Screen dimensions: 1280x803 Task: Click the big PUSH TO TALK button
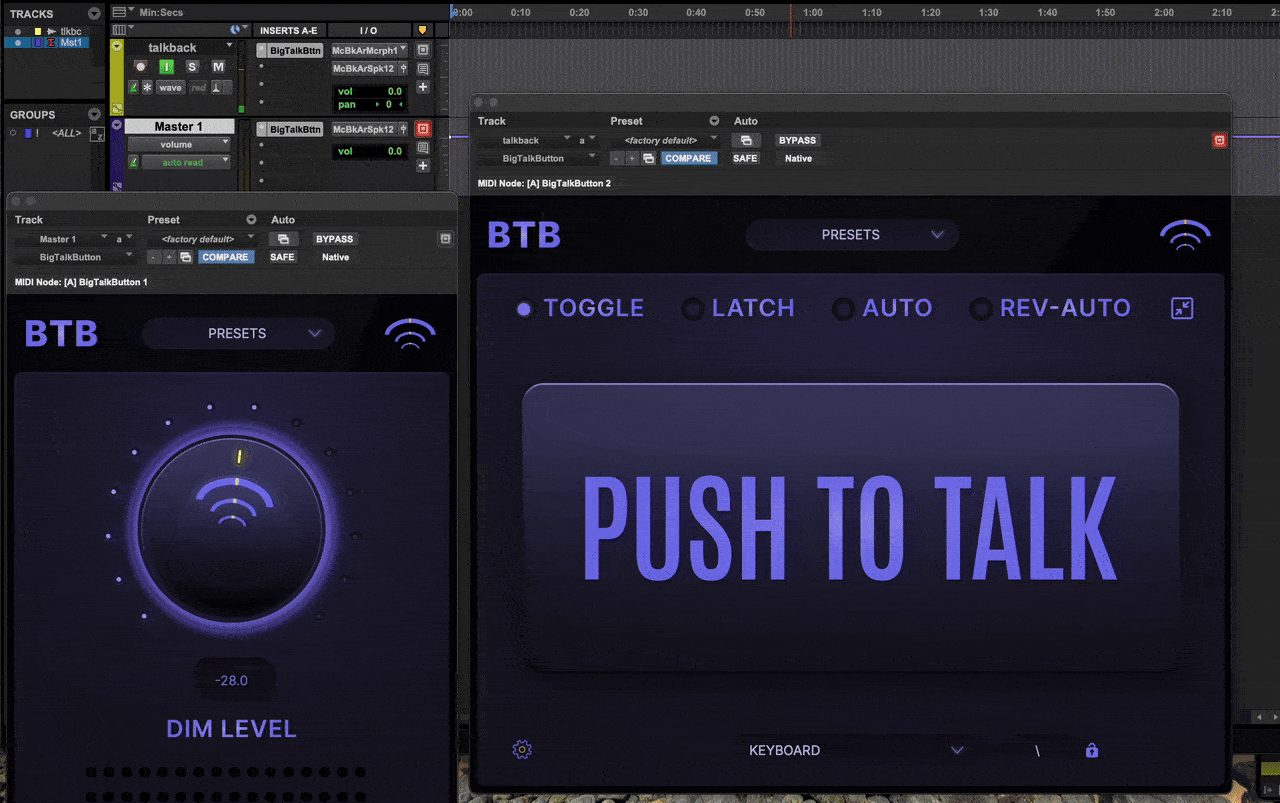tap(850, 527)
